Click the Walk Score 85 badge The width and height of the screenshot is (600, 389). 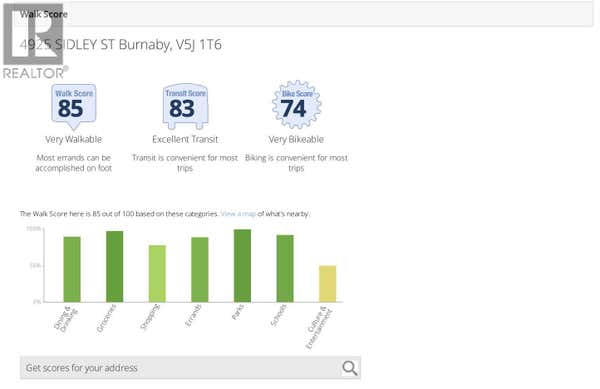click(73, 107)
